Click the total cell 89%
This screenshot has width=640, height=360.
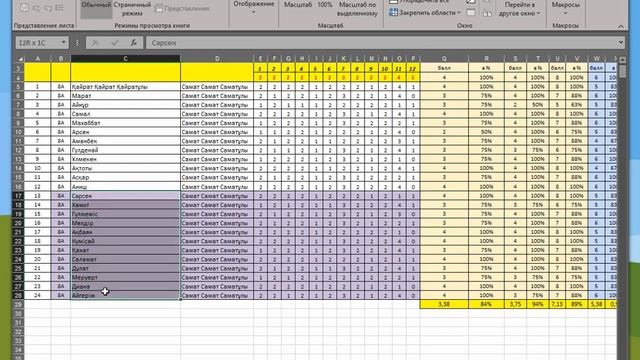[x=577, y=304]
